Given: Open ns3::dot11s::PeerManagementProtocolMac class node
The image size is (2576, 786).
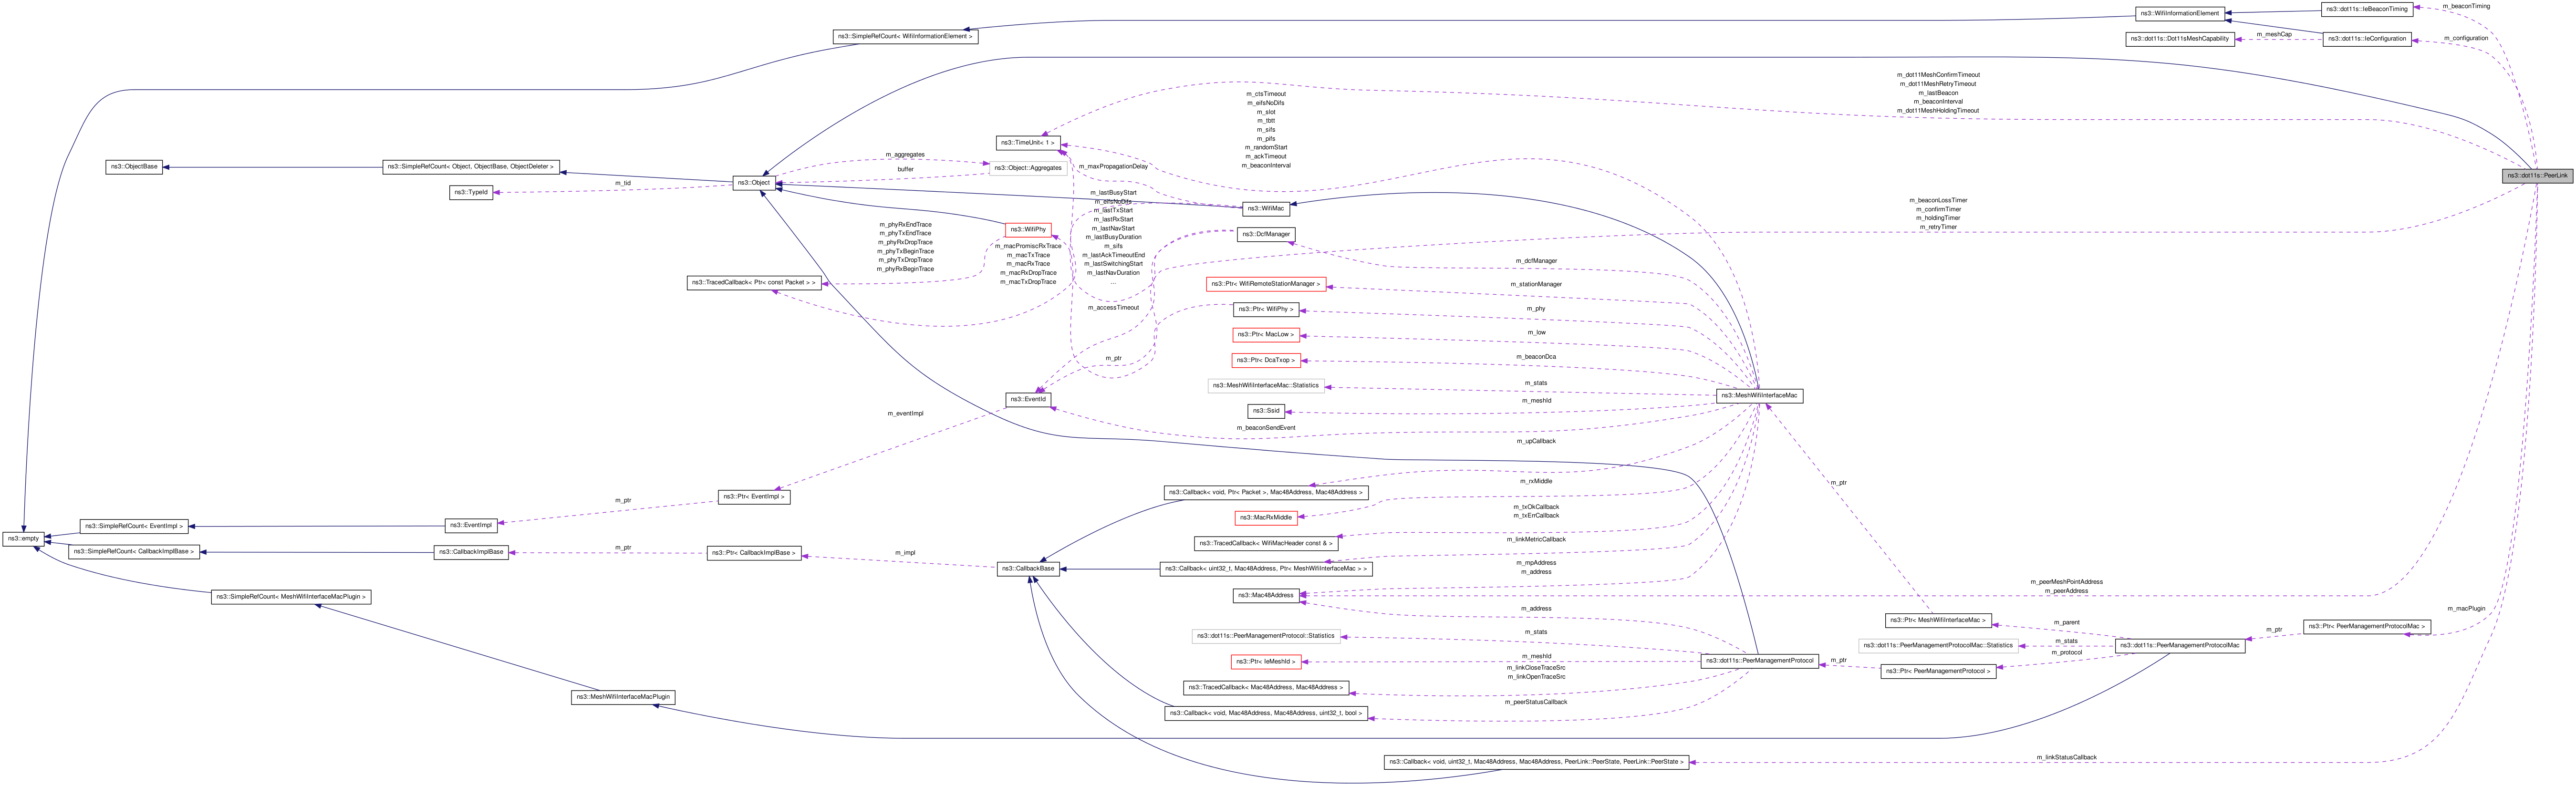Looking at the screenshot, I should coord(2179,646).
